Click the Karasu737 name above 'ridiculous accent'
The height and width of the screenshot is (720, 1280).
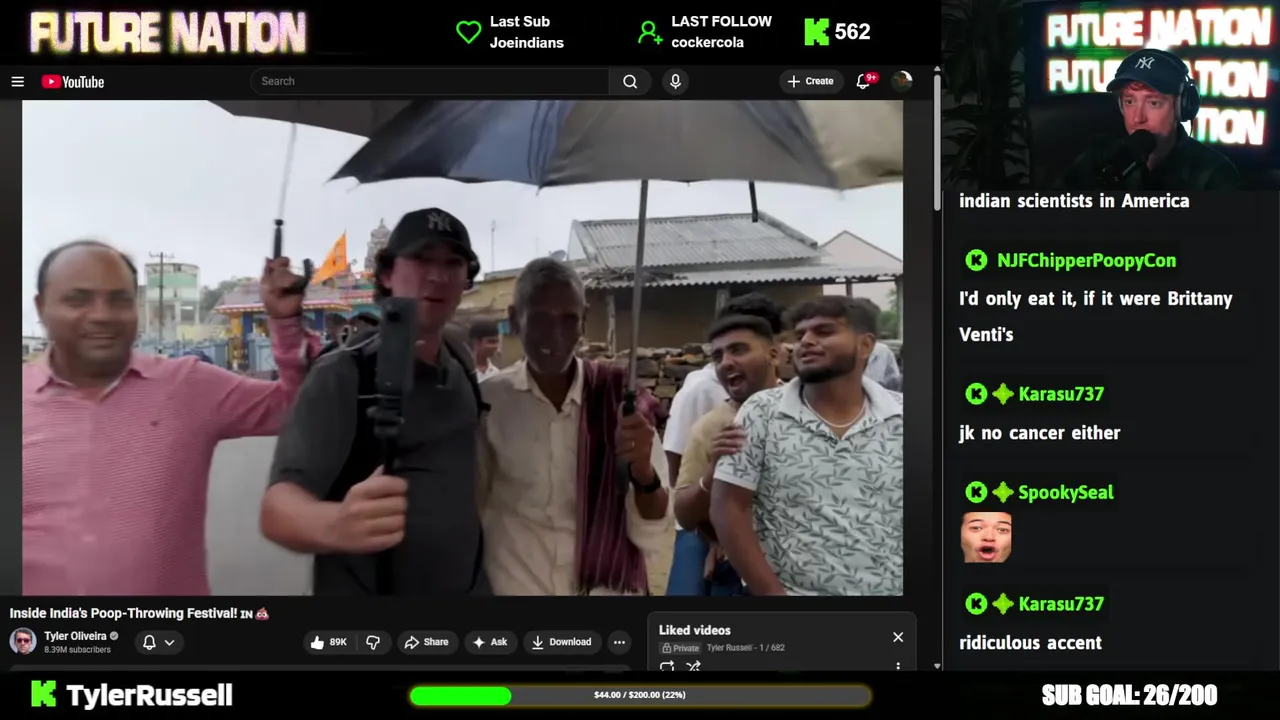point(1061,604)
